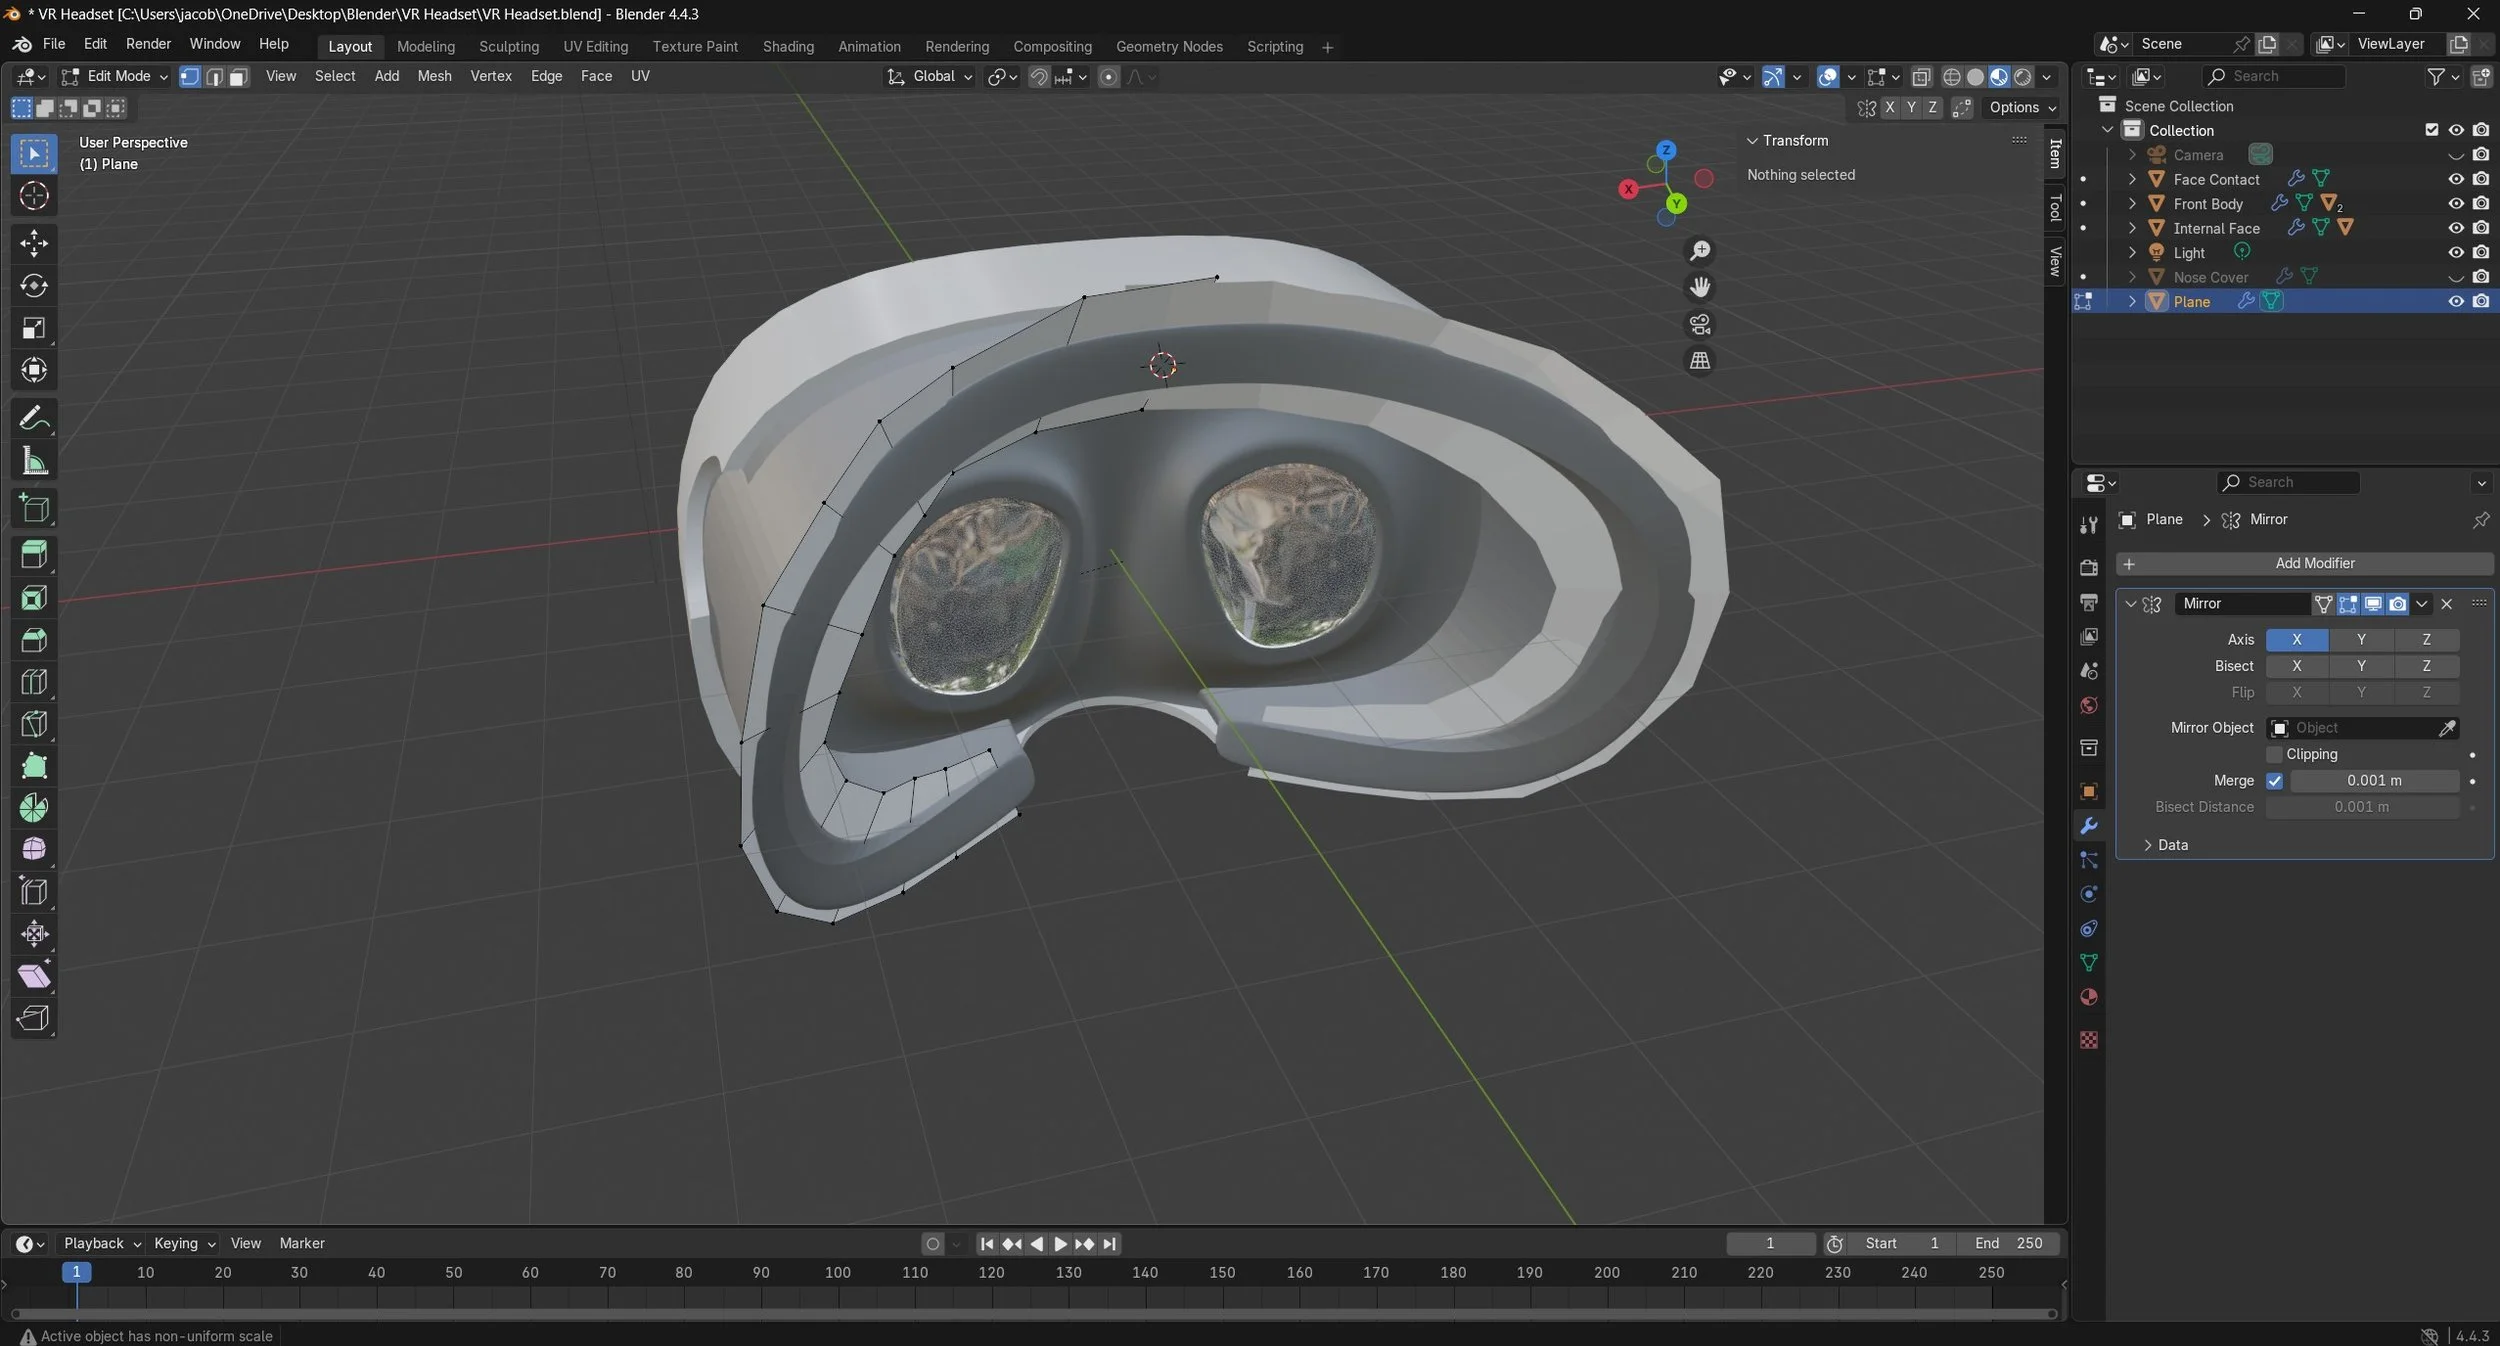This screenshot has width=2500, height=1346.
Task: Activate the Loop Cut tool
Action: click(34, 682)
